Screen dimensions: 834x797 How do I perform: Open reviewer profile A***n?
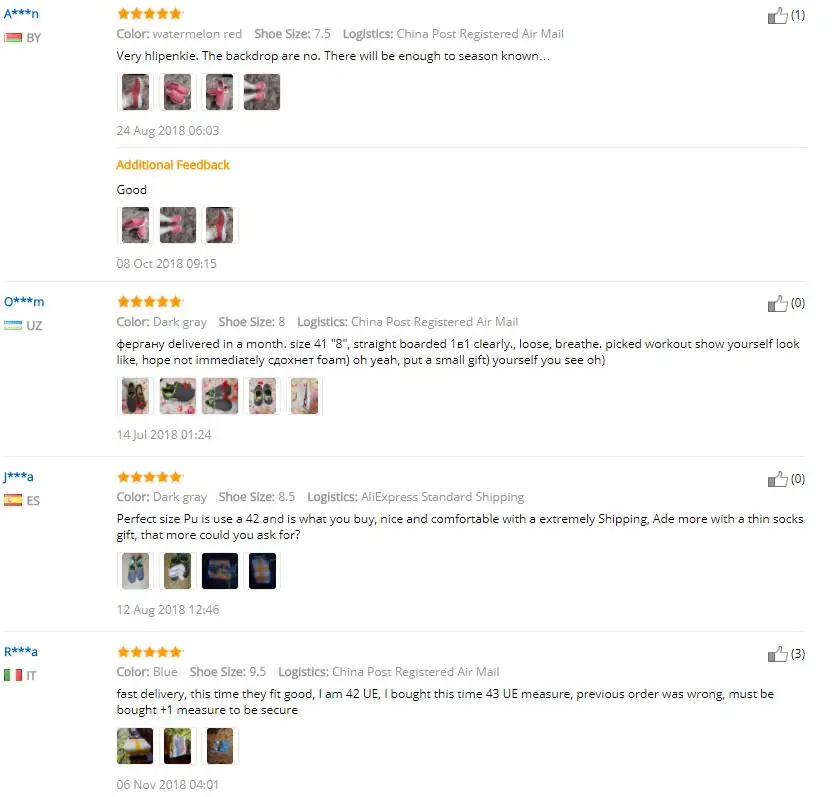coord(21,14)
